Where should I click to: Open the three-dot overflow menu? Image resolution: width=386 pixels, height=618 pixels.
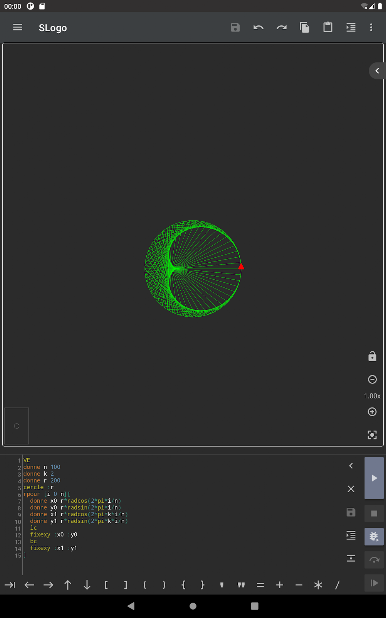pyautogui.click(x=371, y=27)
